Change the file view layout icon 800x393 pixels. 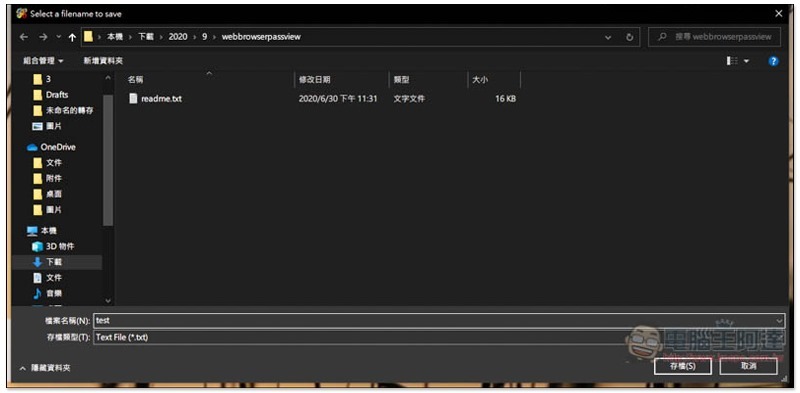(732, 61)
